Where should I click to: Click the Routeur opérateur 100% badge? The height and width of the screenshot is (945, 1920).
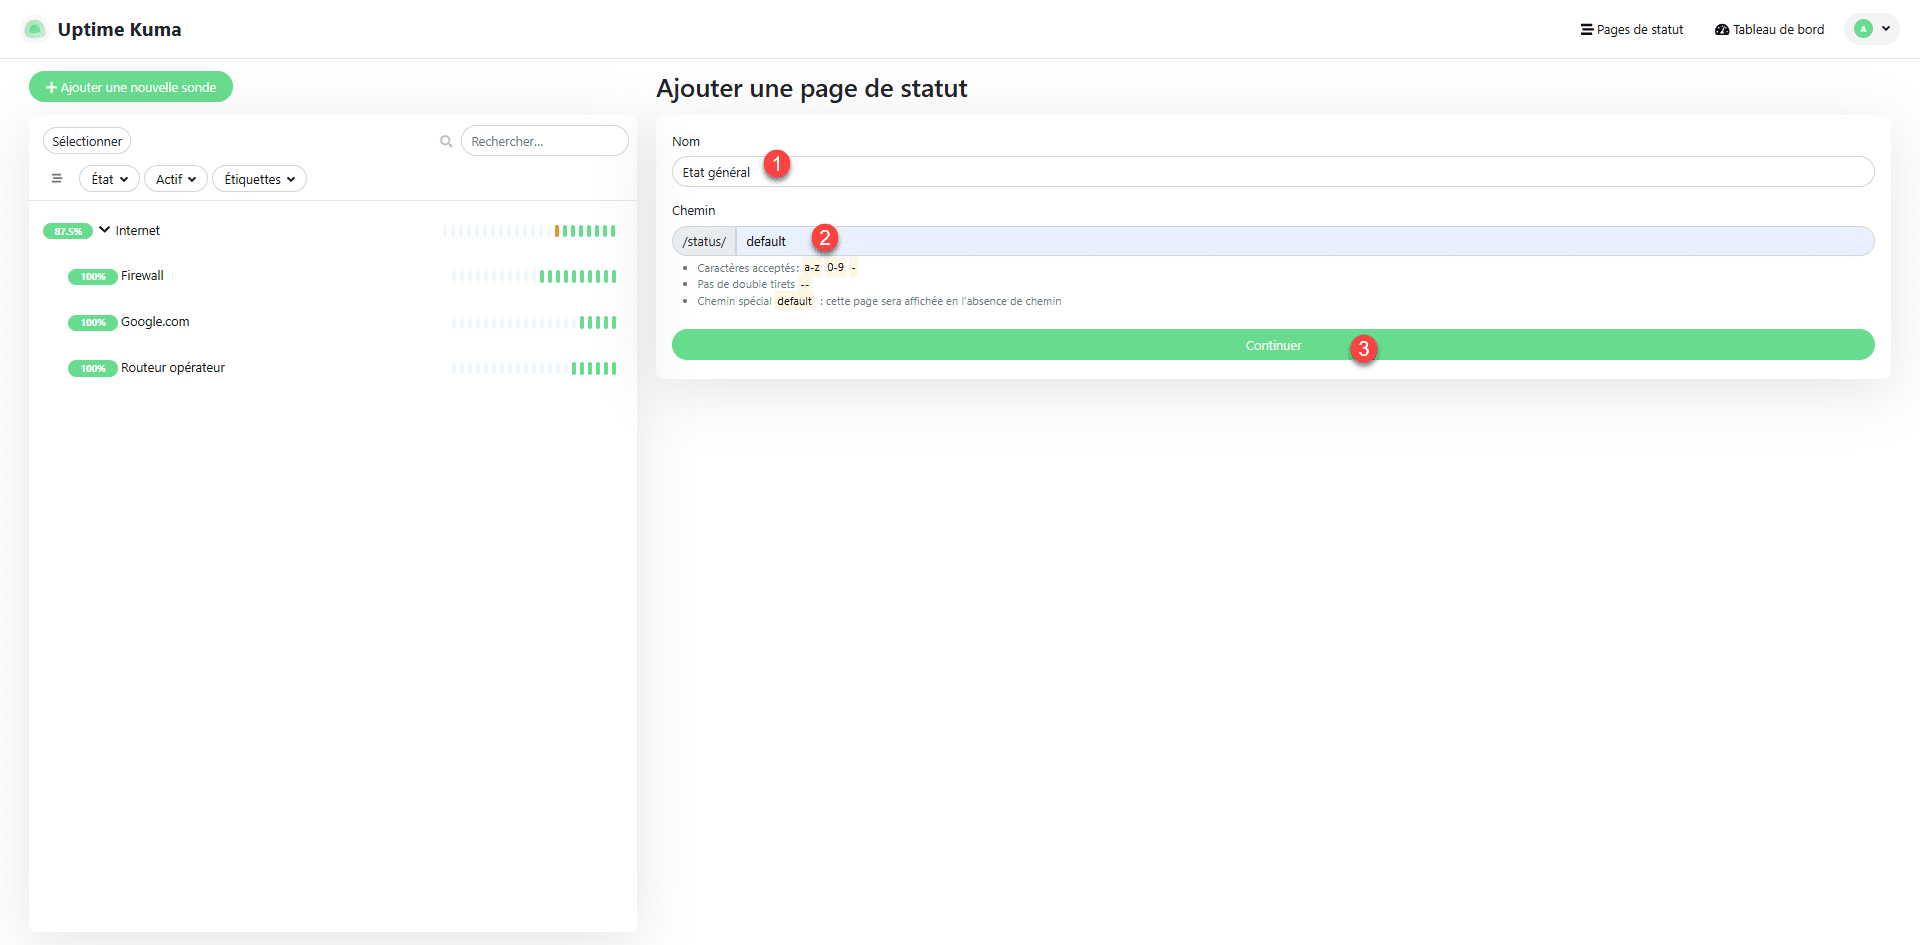point(92,369)
